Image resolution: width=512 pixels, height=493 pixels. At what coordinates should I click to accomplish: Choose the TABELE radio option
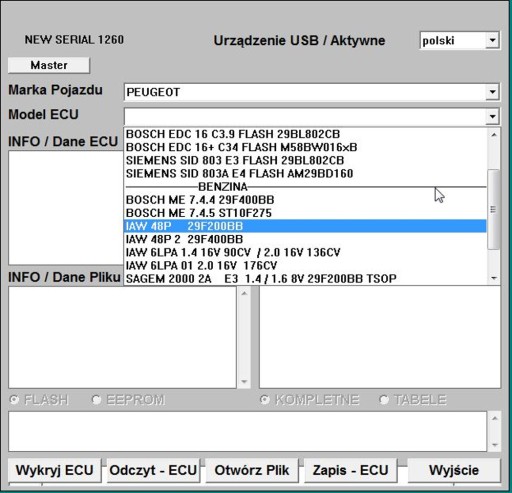click(x=384, y=399)
